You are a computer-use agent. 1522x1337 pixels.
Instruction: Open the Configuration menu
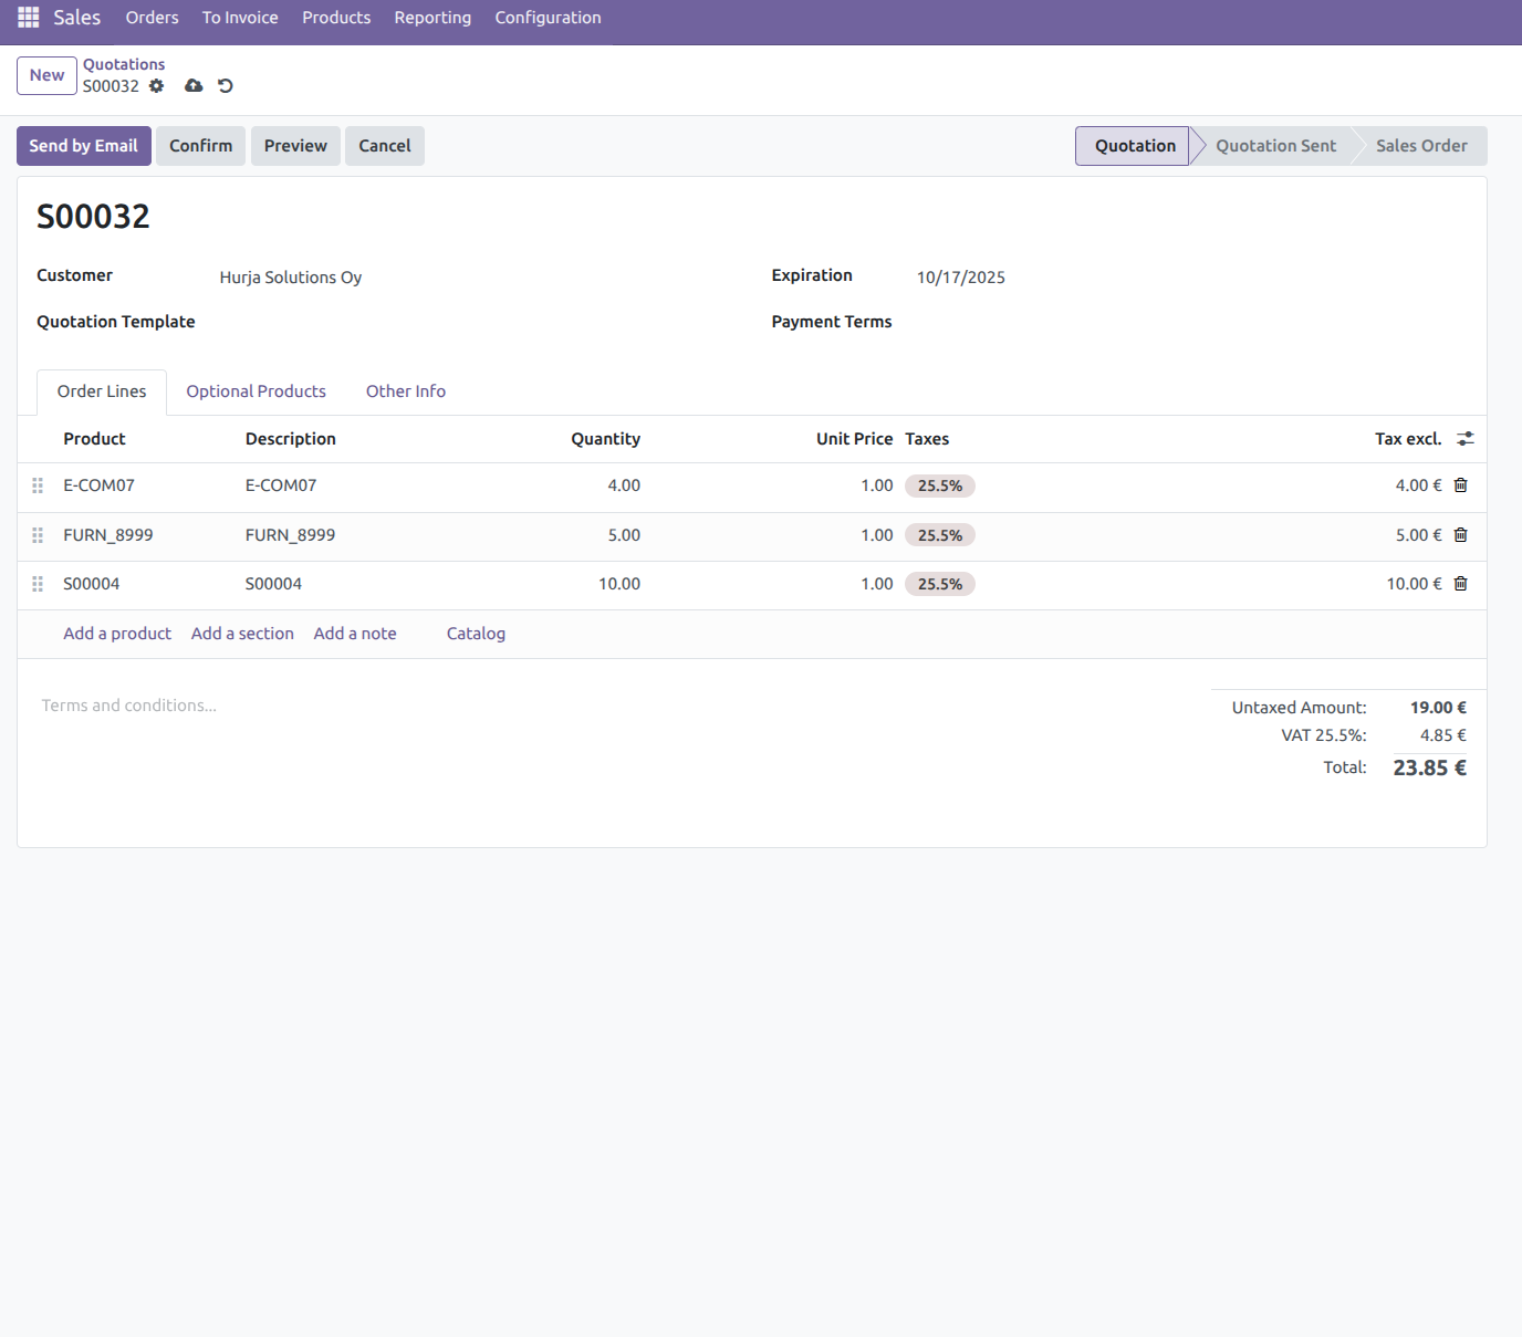(x=548, y=17)
